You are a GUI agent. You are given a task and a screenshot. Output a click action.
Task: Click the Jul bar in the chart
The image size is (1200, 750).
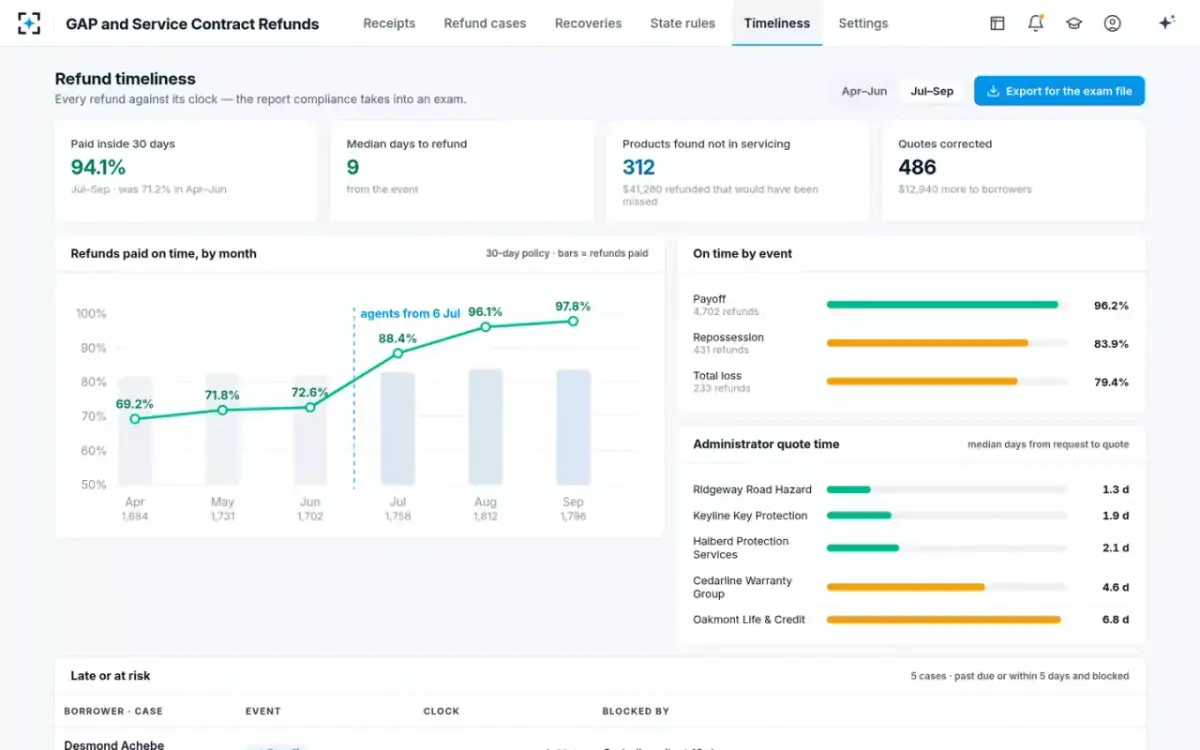(398, 429)
